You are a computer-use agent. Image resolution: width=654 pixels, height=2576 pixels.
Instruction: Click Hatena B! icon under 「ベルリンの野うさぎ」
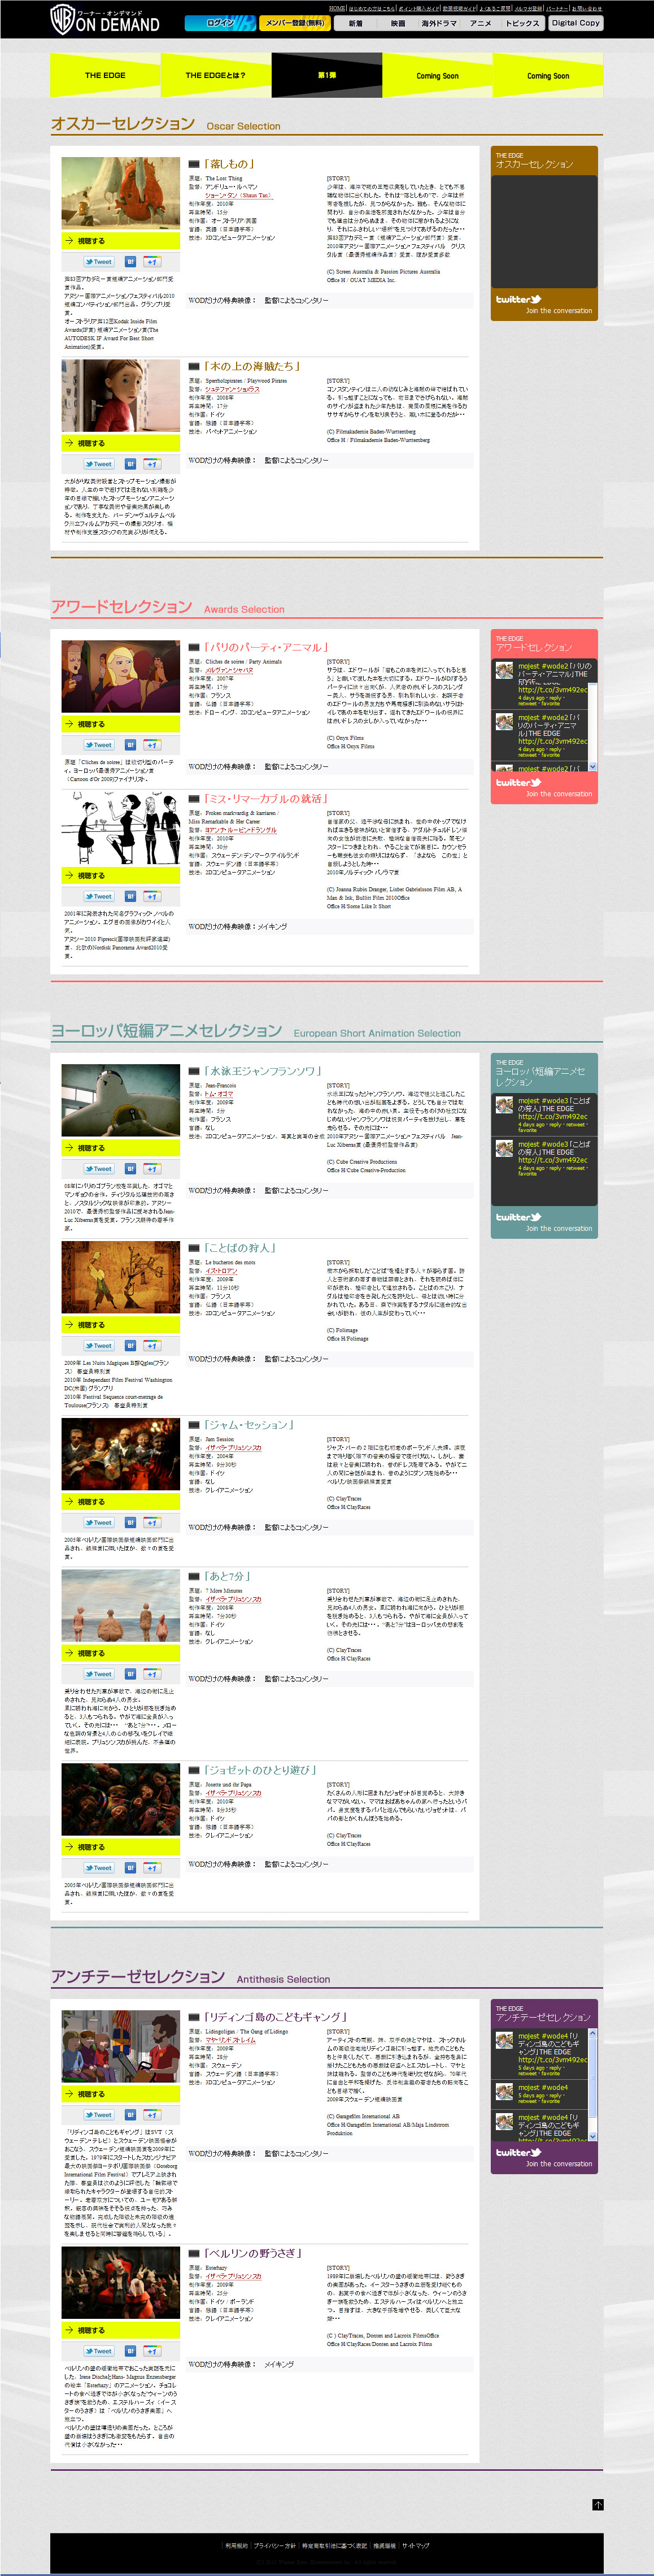(130, 2351)
